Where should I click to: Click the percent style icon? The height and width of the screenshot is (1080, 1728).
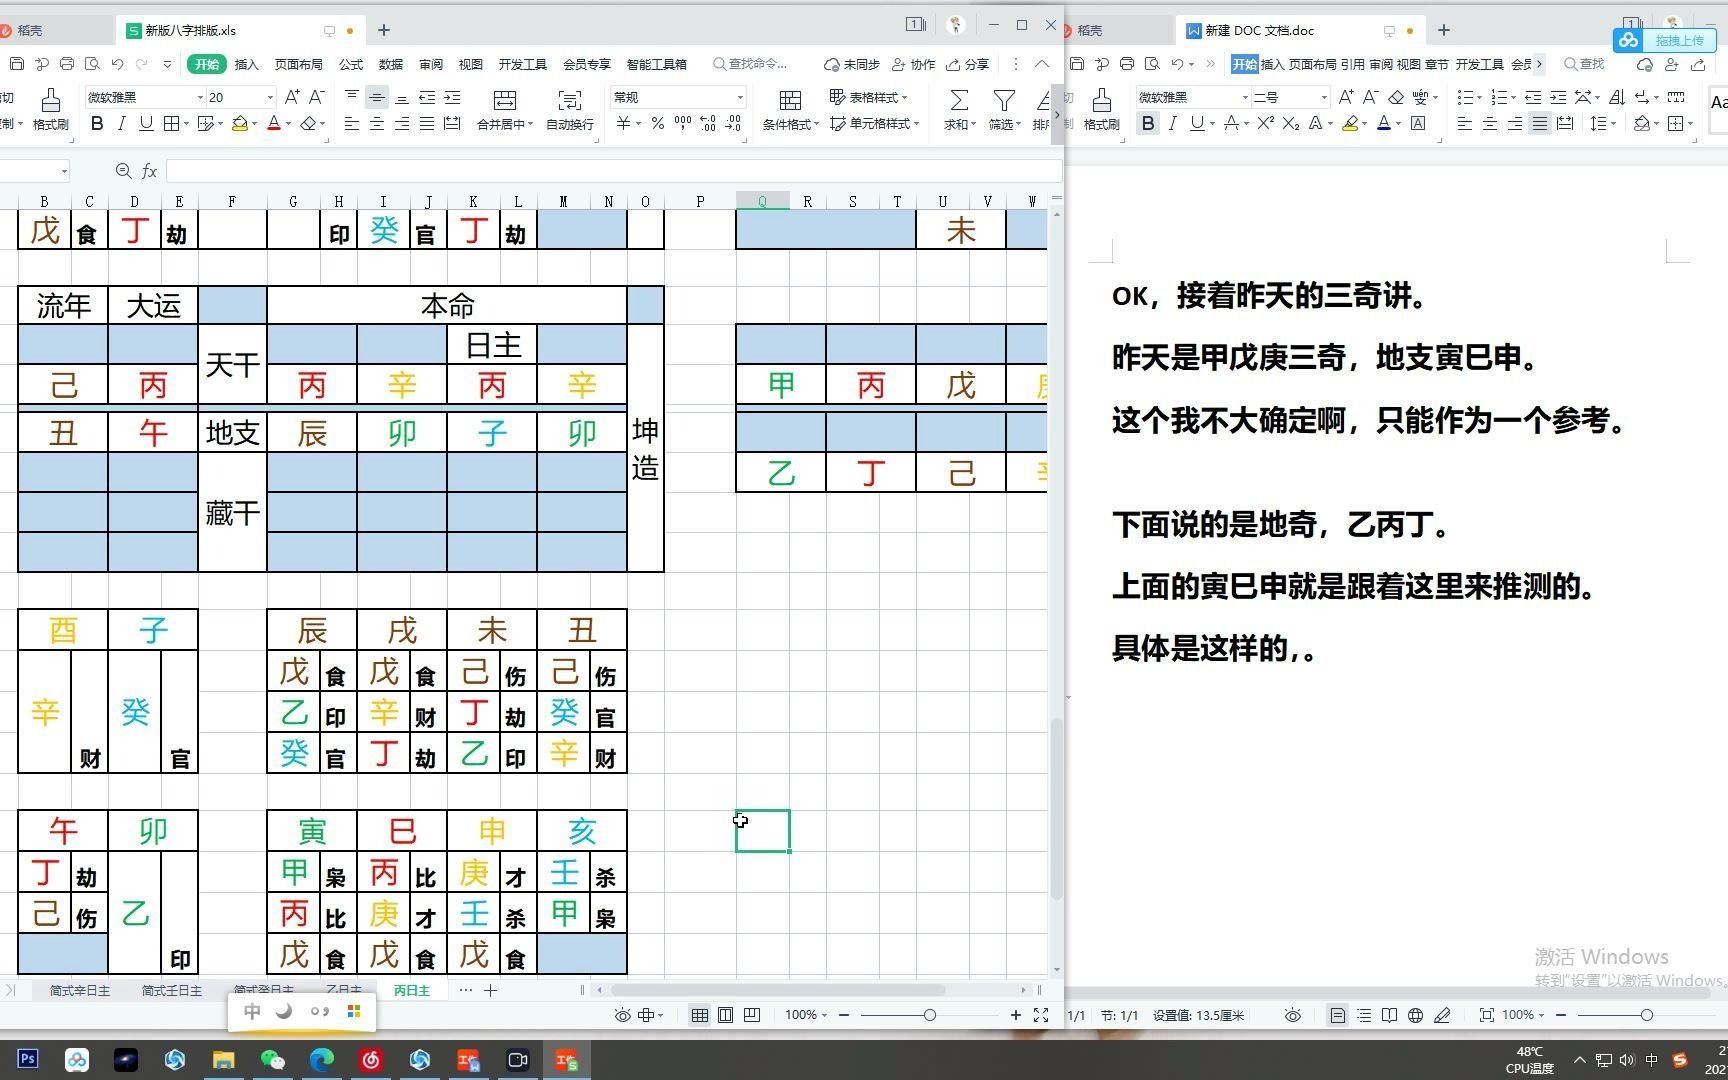657,124
